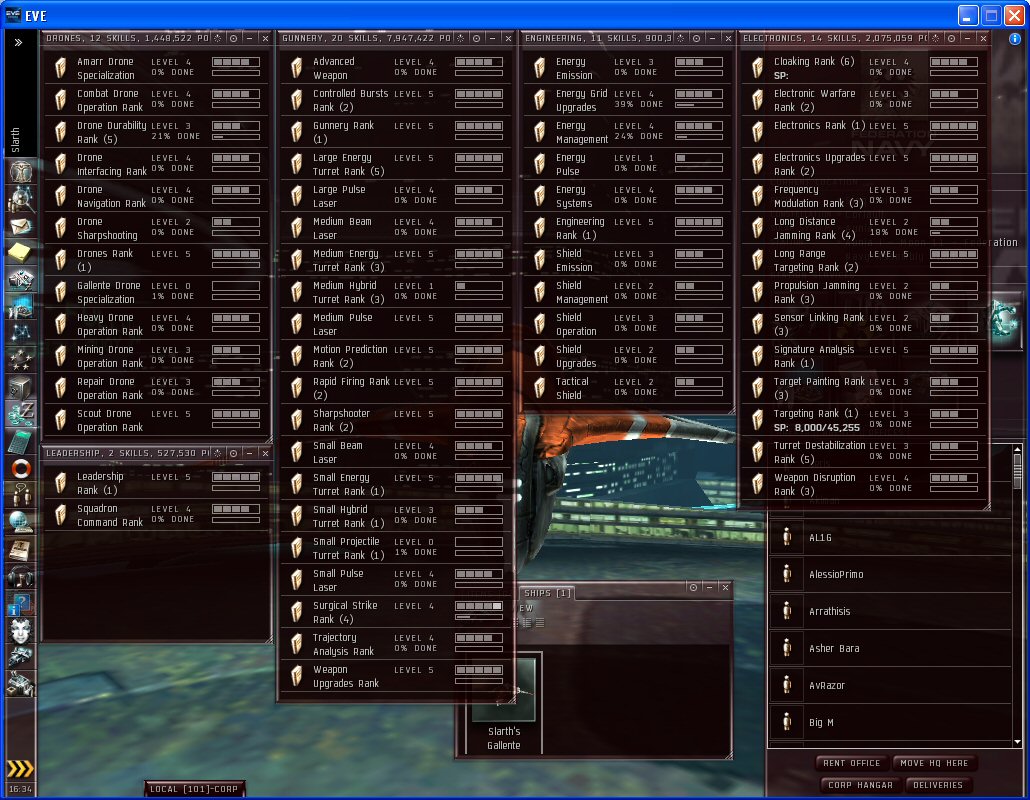Click the RENT OFFICE button
This screenshot has height=800, width=1030.
pos(851,763)
